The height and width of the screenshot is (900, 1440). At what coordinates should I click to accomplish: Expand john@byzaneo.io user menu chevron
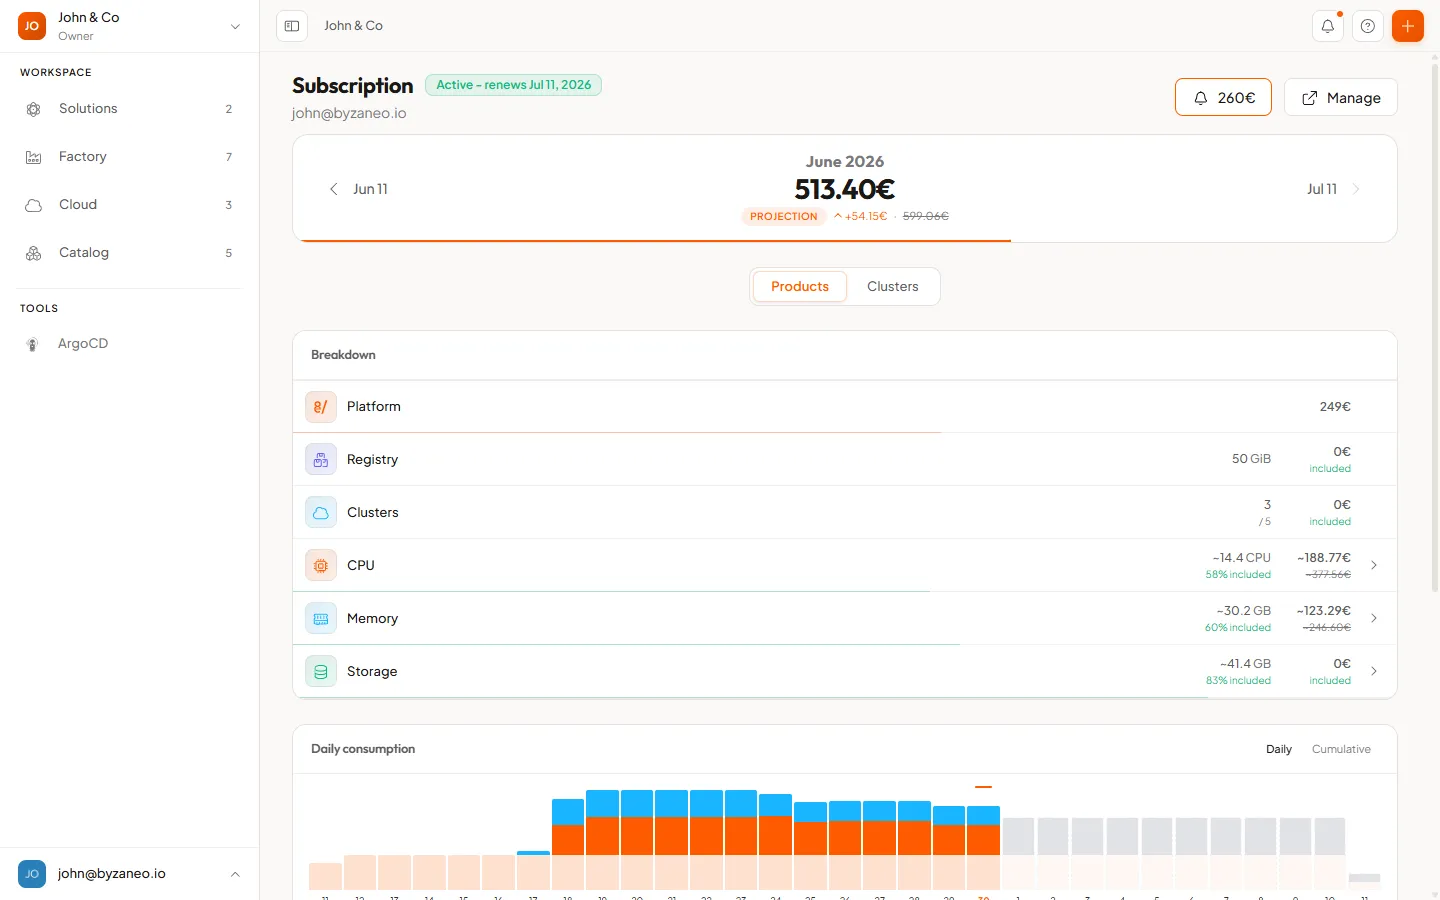pos(235,874)
